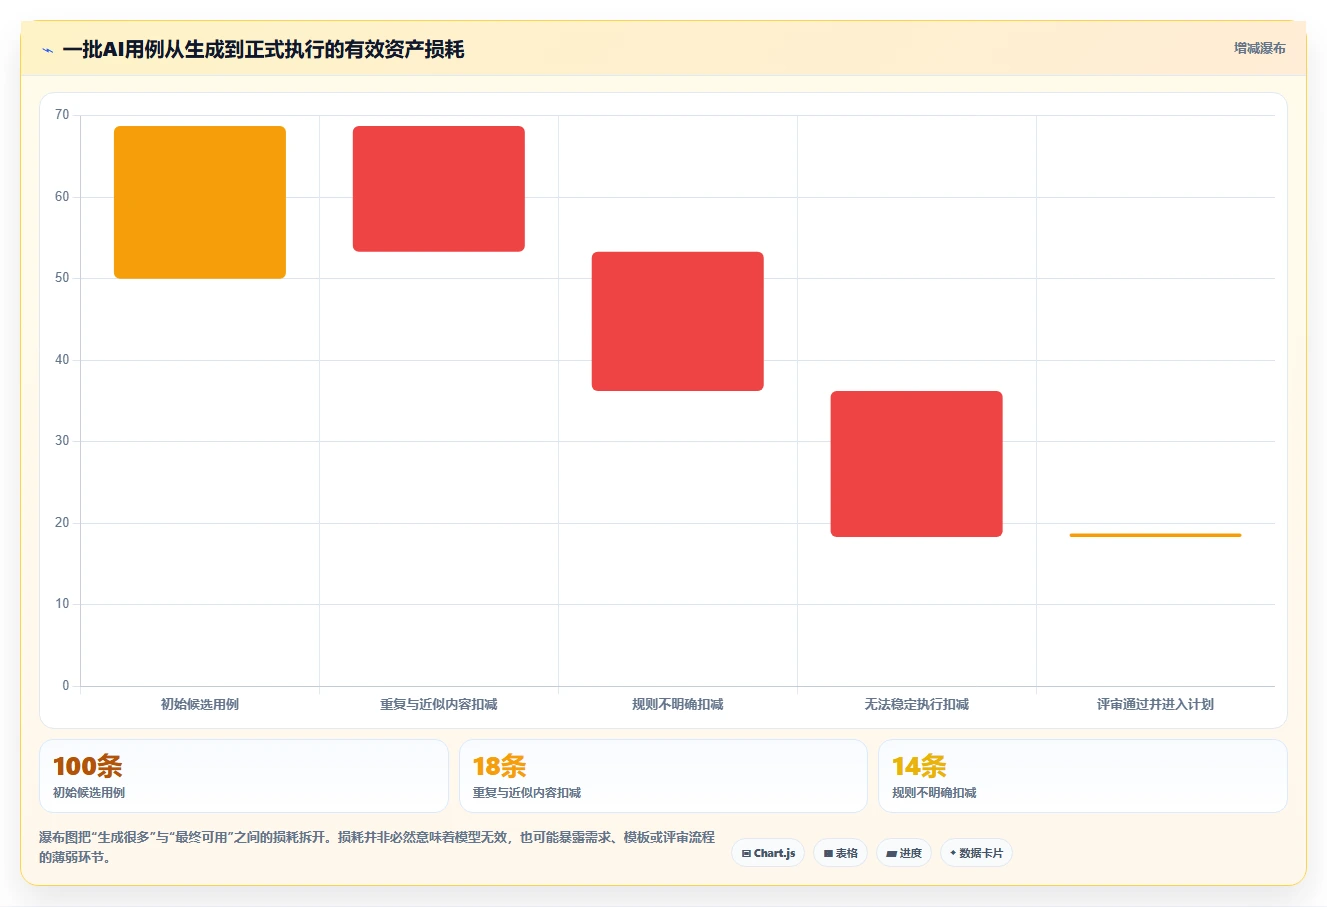Select the red 重复与近似内容扣减 bar
This screenshot has height=907, width=1327.
tap(439, 189)
